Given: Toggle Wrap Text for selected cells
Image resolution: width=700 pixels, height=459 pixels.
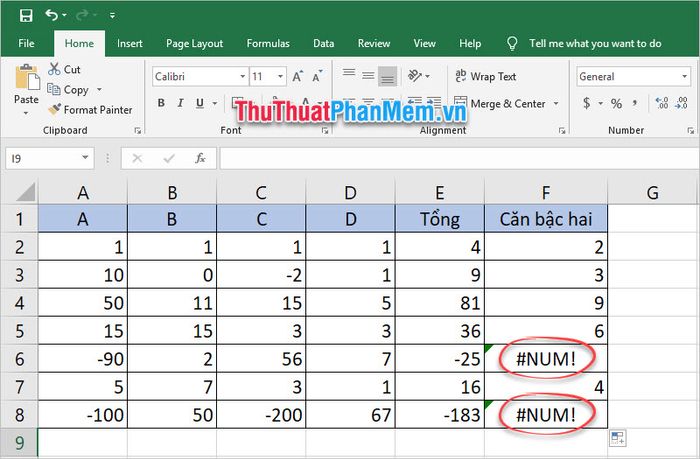Looking at the screenshot, I should pos(486,76).
